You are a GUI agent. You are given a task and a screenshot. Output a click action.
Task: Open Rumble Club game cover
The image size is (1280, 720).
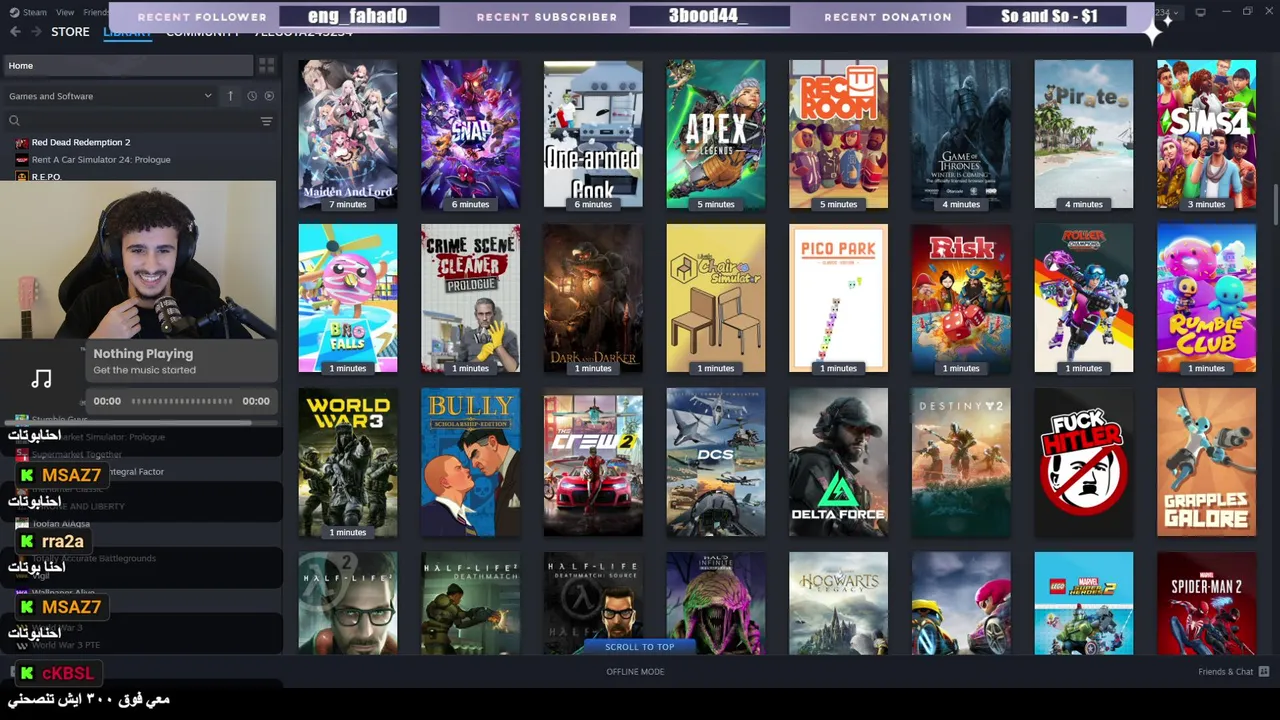[1206, 298]
